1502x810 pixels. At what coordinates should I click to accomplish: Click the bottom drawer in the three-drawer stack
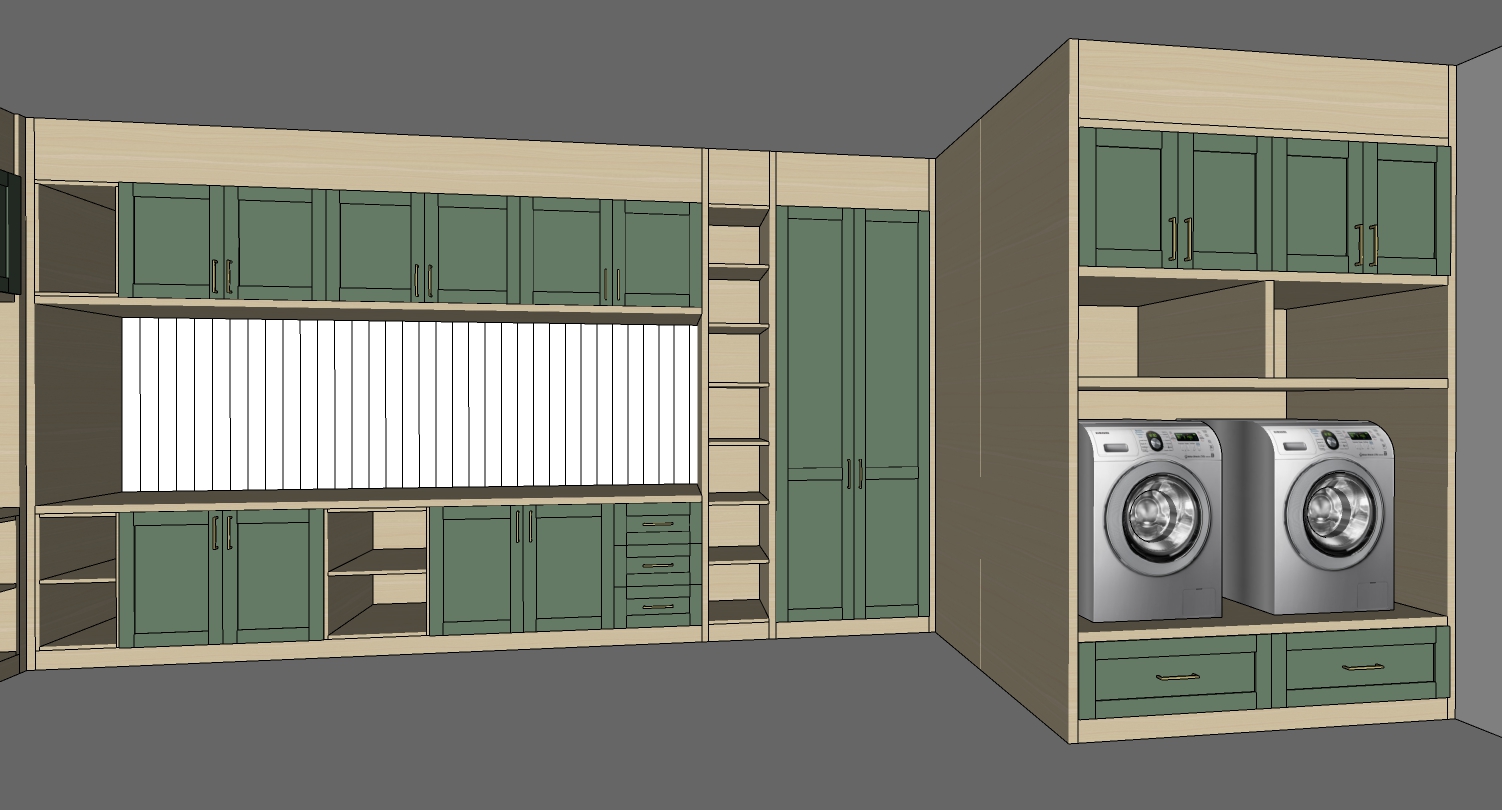pos(657,606)
